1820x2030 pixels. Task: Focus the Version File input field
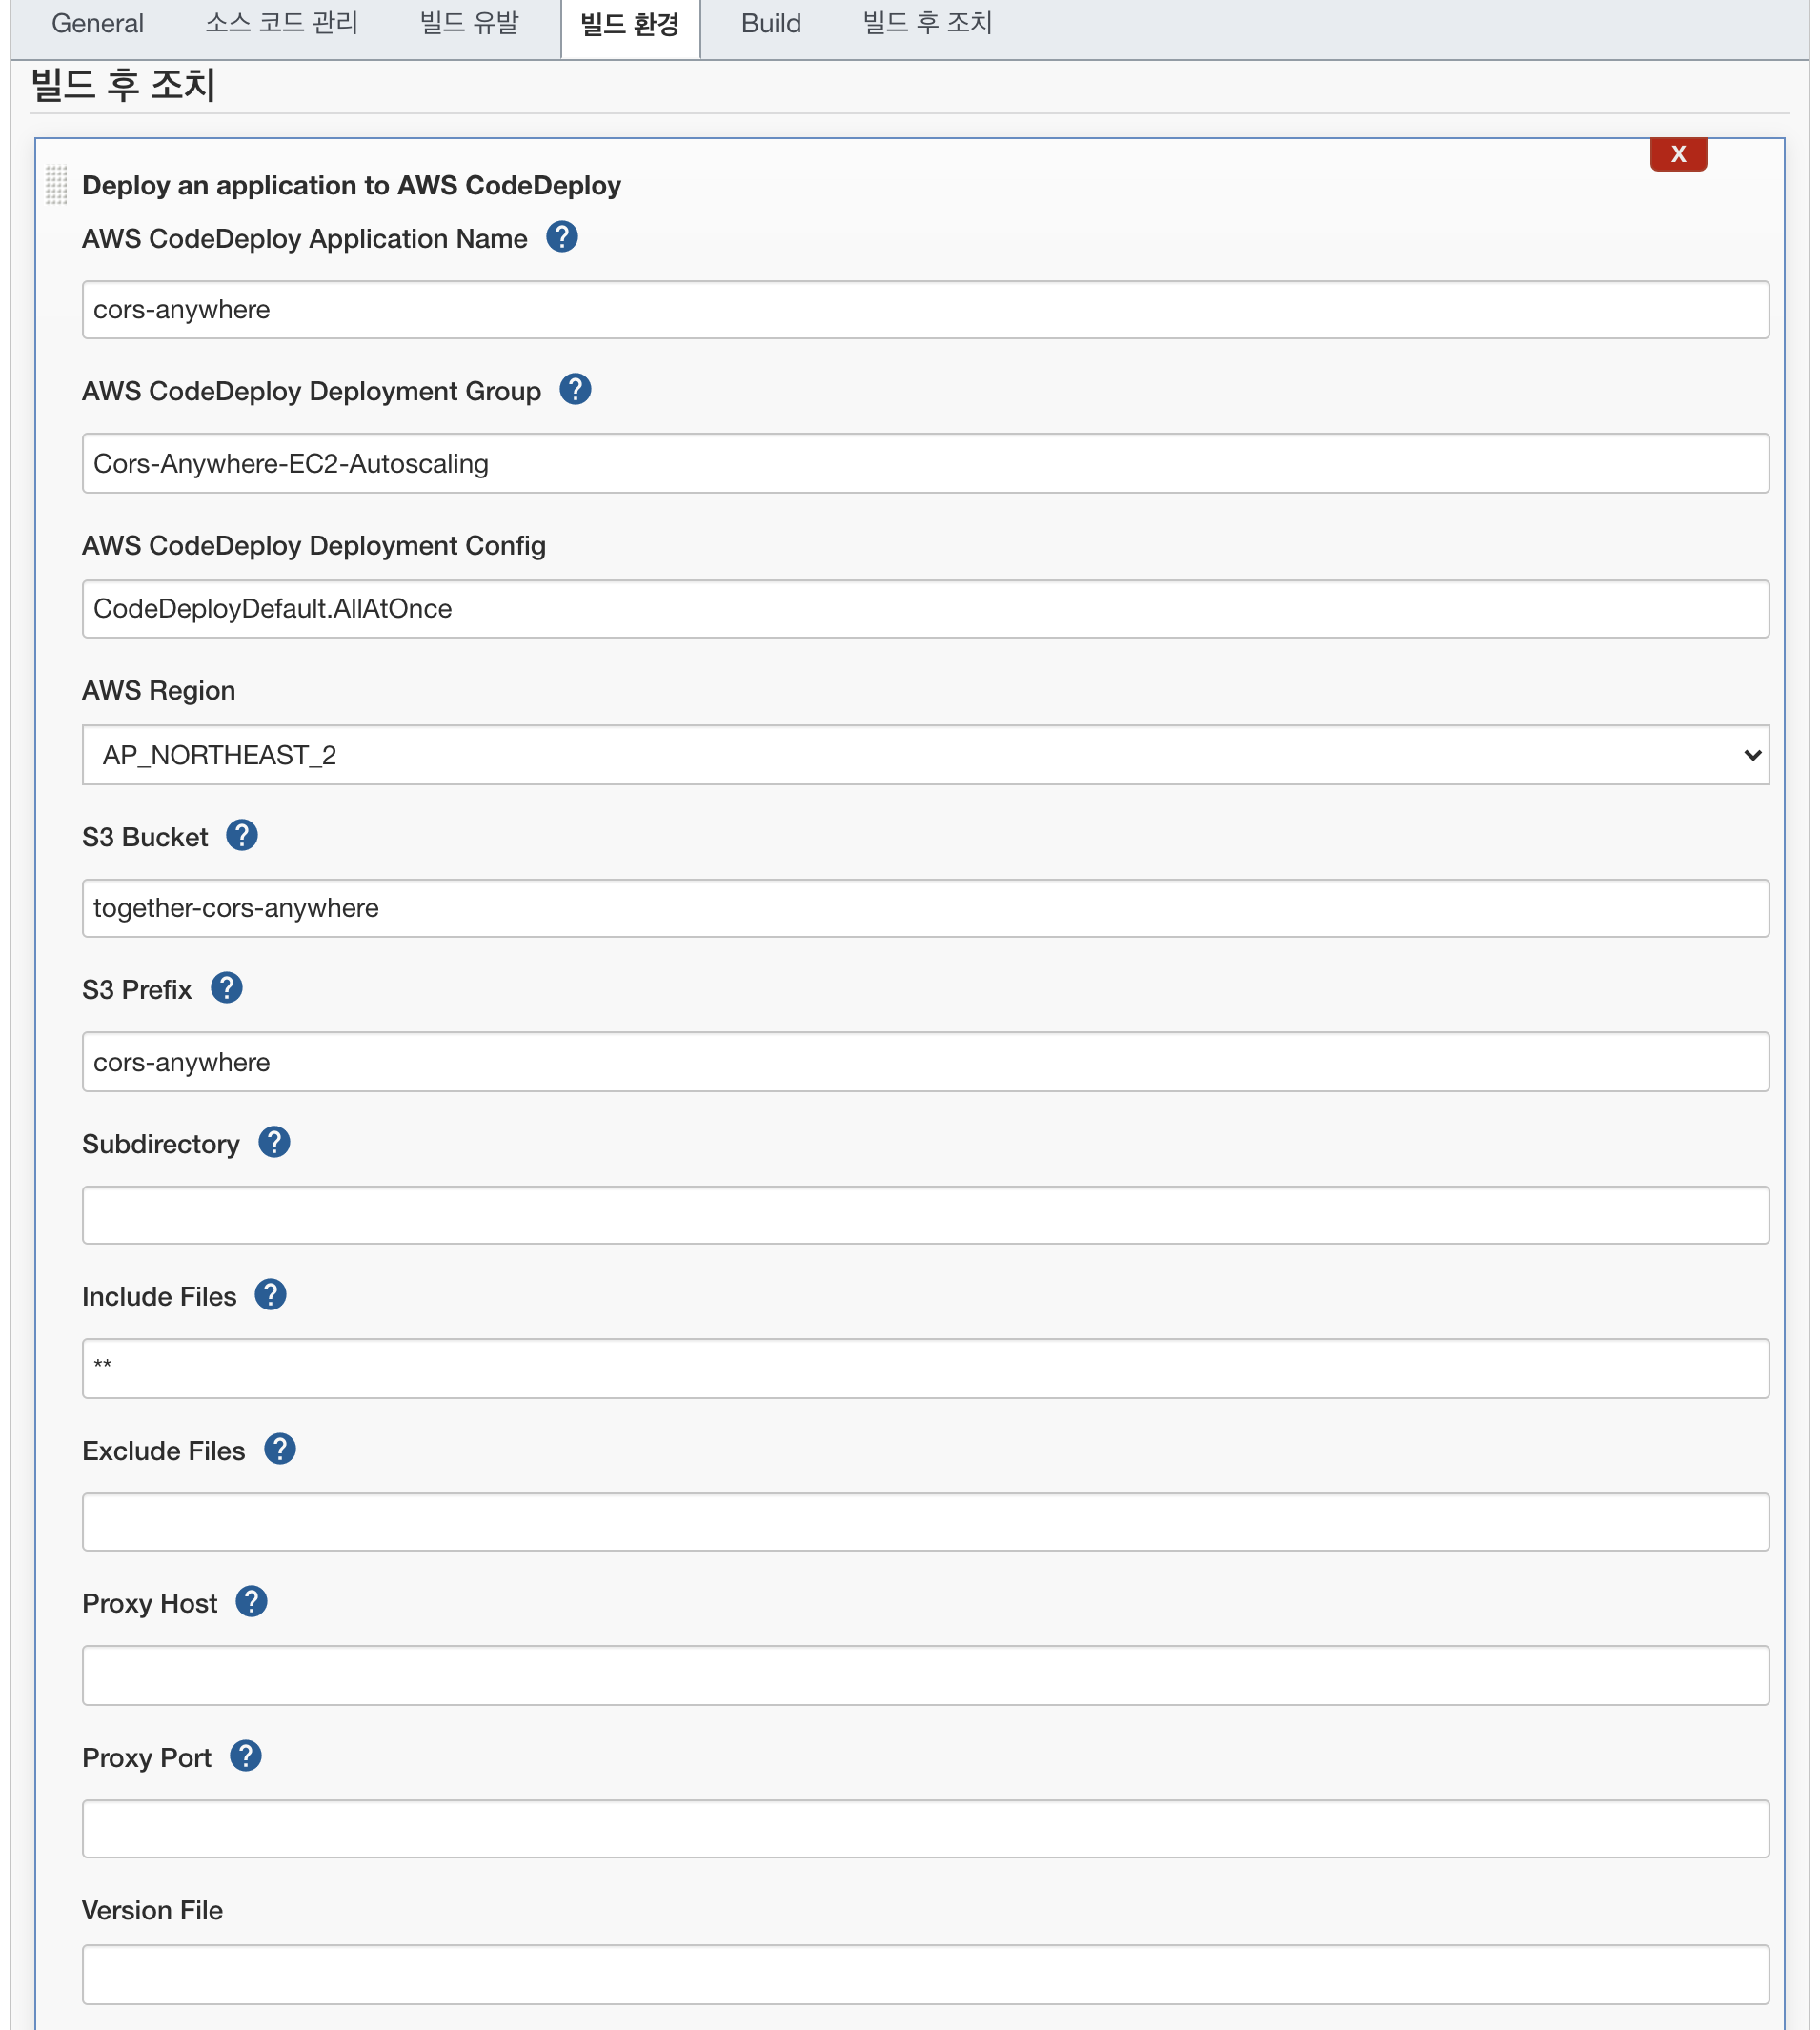click(925, 1975)
